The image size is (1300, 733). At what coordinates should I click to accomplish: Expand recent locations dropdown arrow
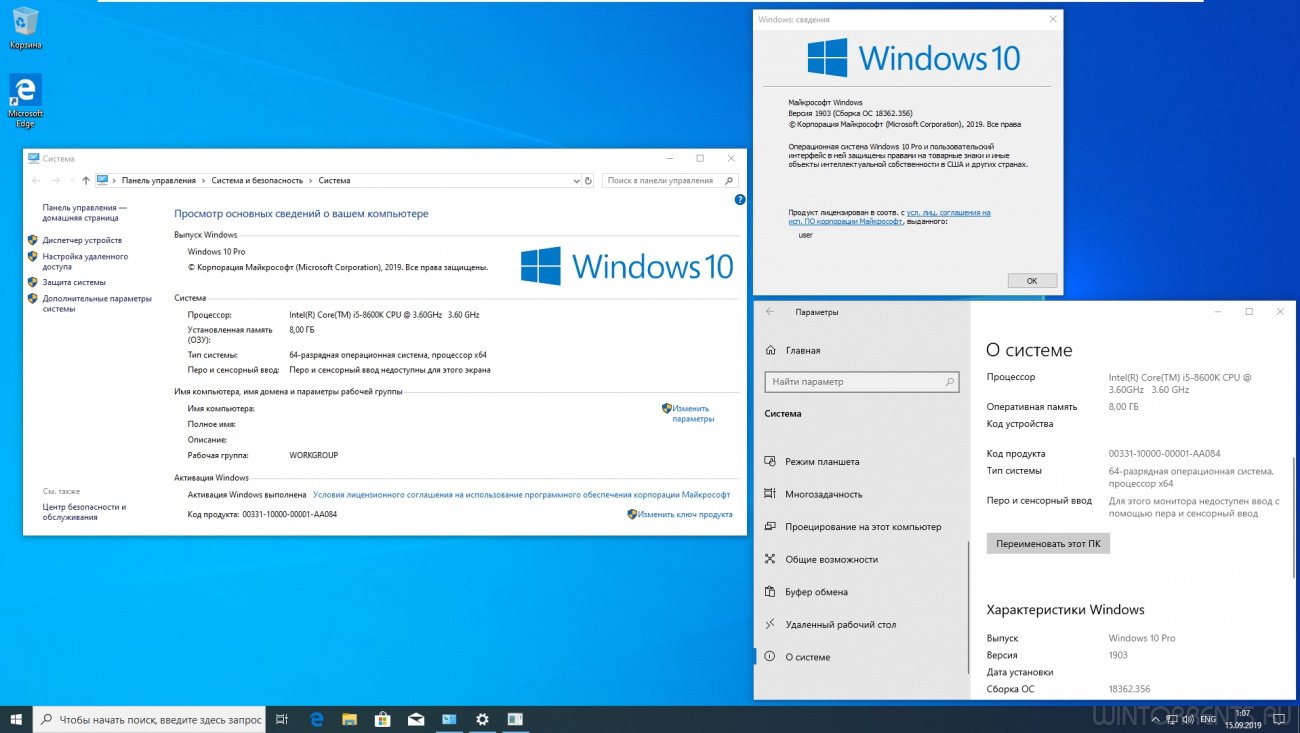(x=71, y=181)
